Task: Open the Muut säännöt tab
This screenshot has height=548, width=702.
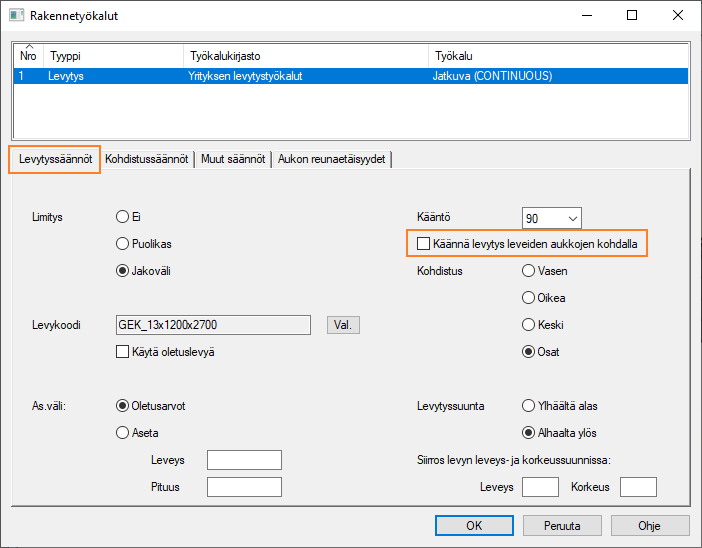Action: click(x=233, y=159)
